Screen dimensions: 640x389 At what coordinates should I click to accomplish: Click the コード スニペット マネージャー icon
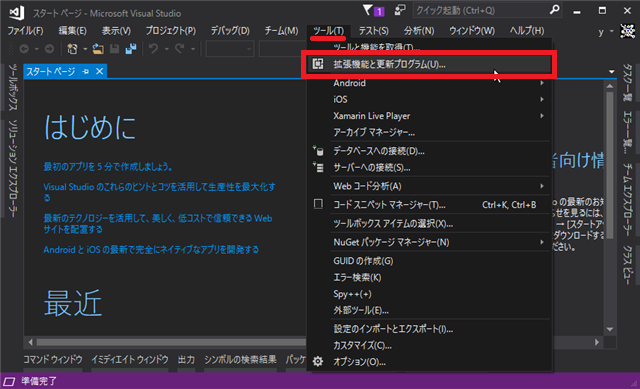pos(318,204)
